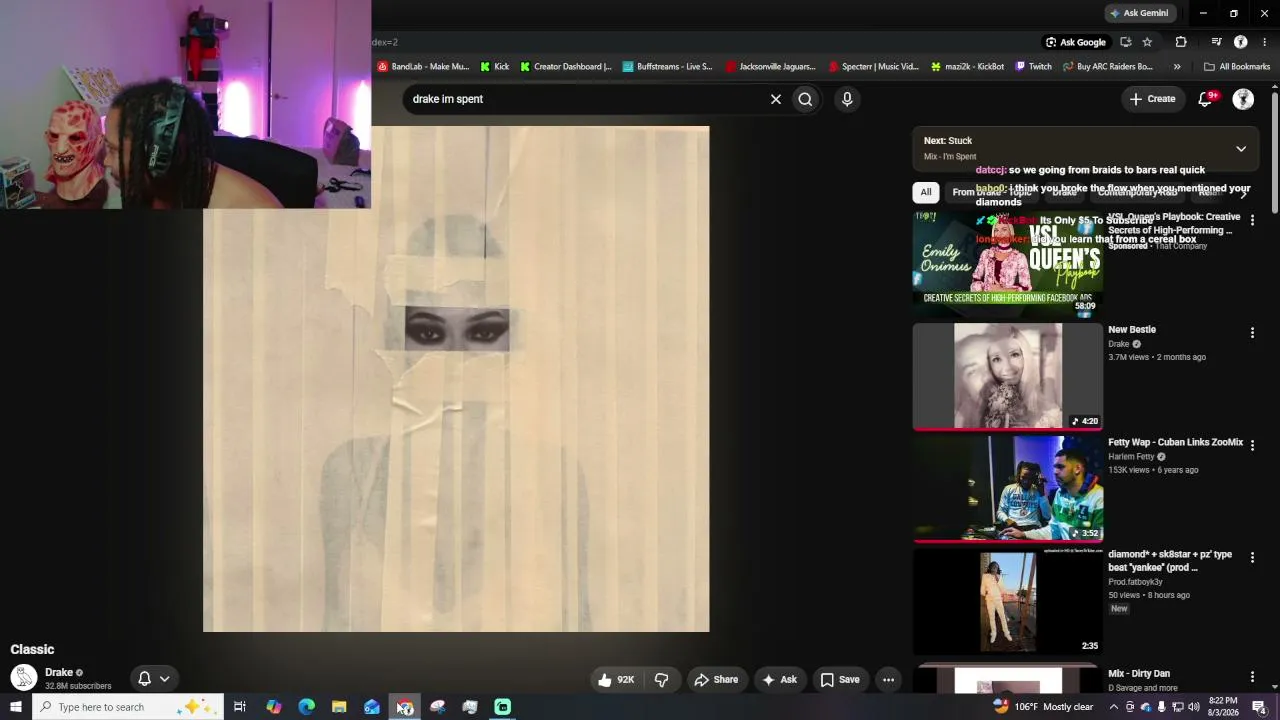This screenshot has width=1280, height=720.
Task: Open the volume control in system tray
Action: point(1193,707)
